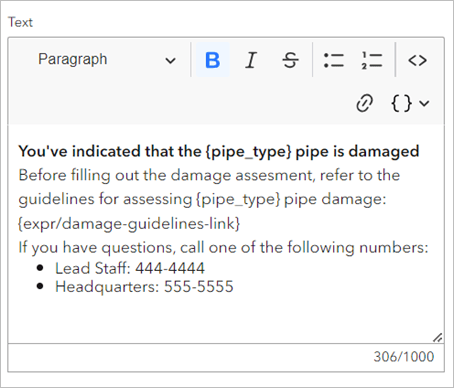Apply italic formatting
454x388 pixels.
coord(251,60)
